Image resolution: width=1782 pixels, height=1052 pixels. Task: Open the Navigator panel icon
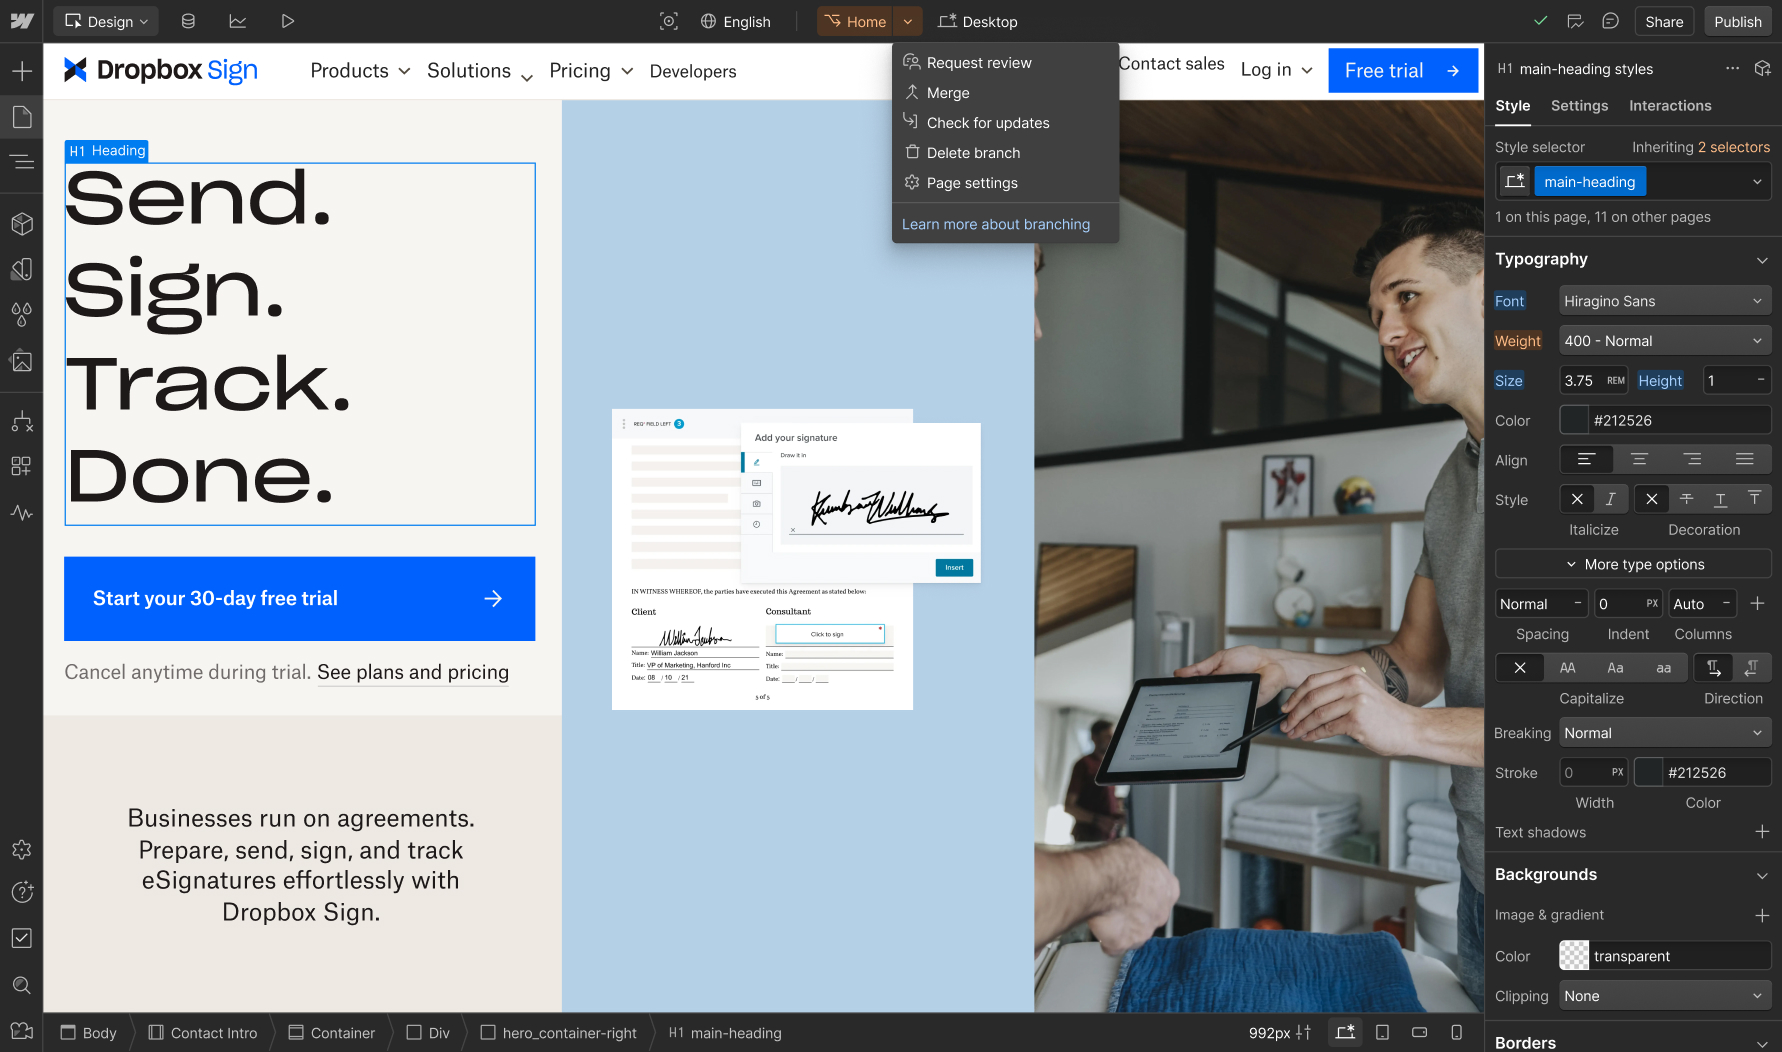tap(22, 162)
